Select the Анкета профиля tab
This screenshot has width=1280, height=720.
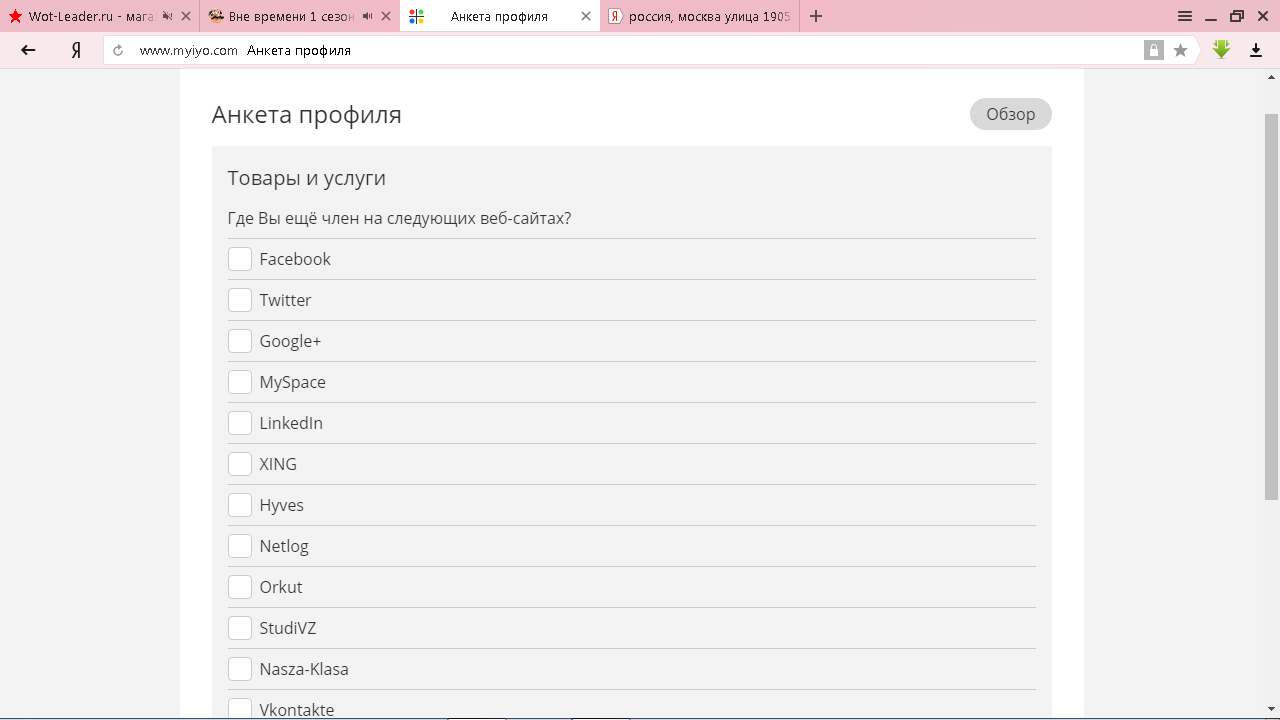pos(500,16)
